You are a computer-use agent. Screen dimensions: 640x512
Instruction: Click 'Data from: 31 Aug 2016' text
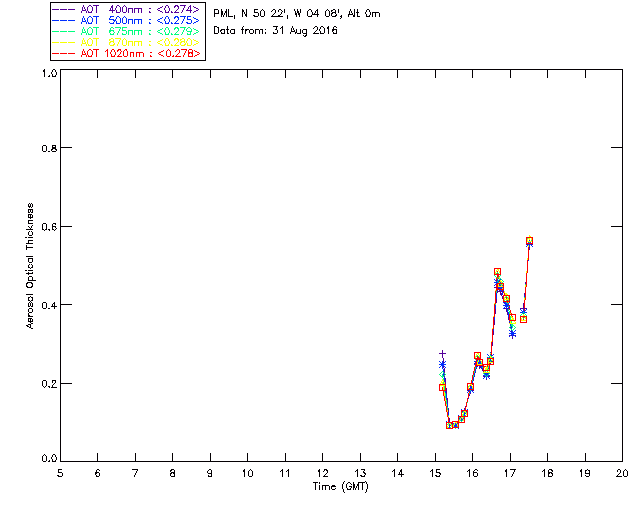pos(276,31)
